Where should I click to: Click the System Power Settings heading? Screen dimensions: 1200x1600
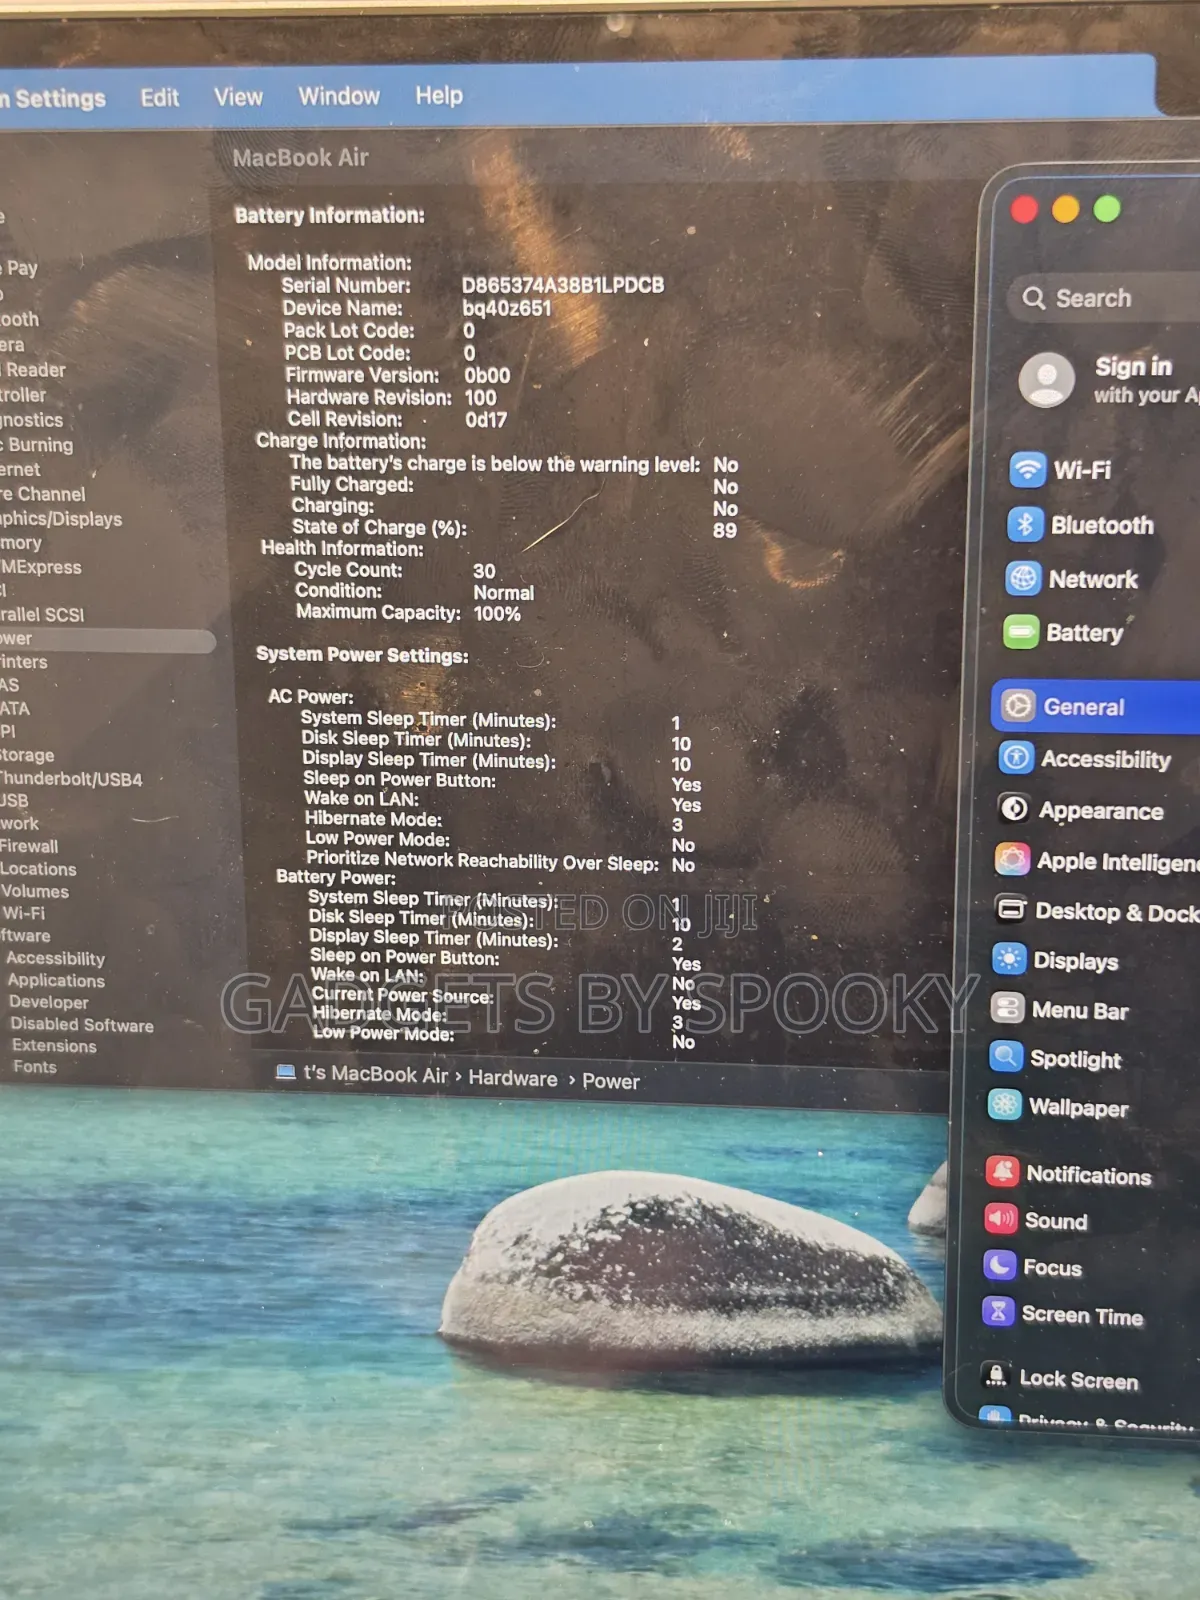362,655
